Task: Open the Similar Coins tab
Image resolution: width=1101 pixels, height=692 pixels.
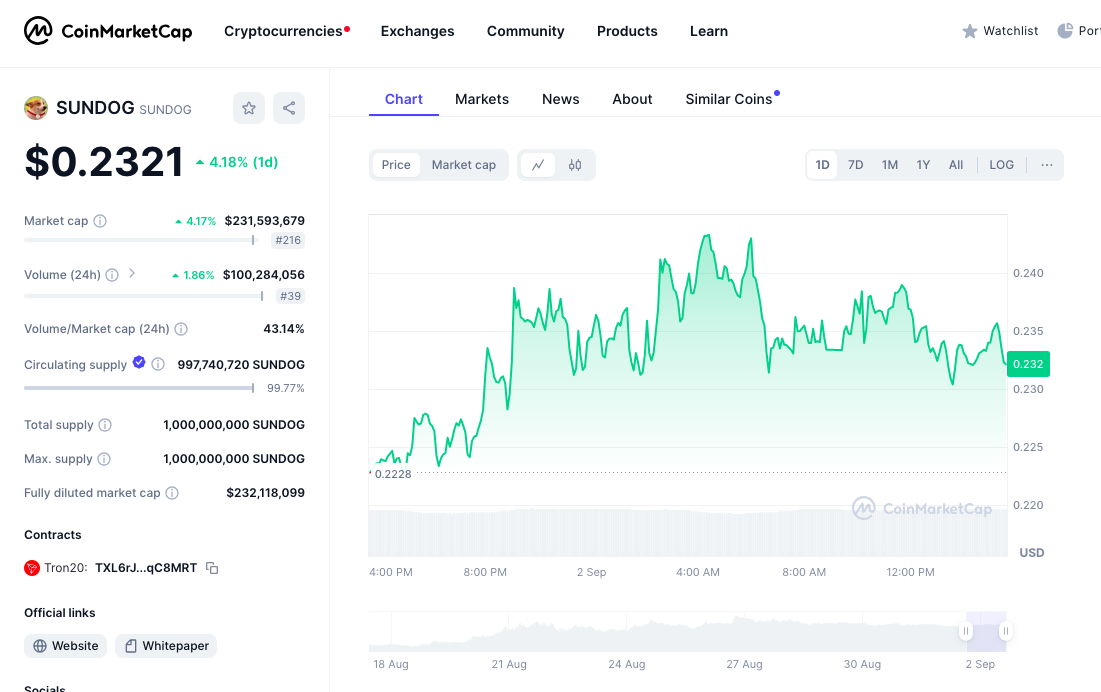Action: coord(728,99)
